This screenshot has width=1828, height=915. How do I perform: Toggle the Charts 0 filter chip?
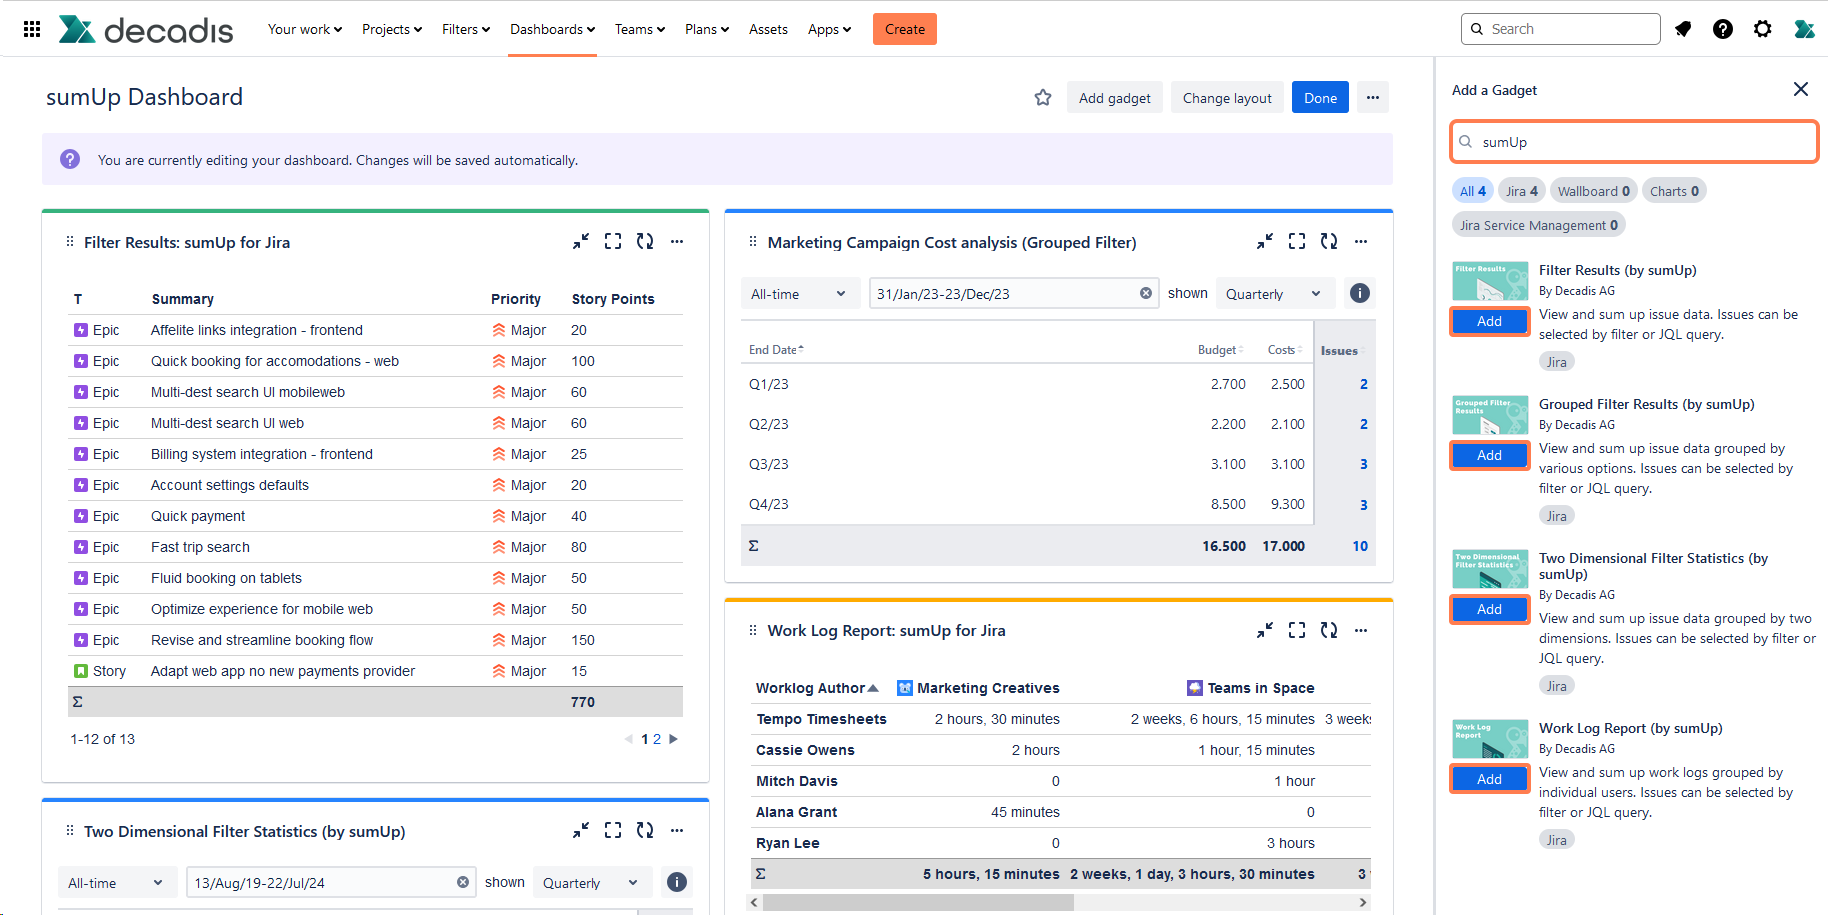(x=1674, y=190)
